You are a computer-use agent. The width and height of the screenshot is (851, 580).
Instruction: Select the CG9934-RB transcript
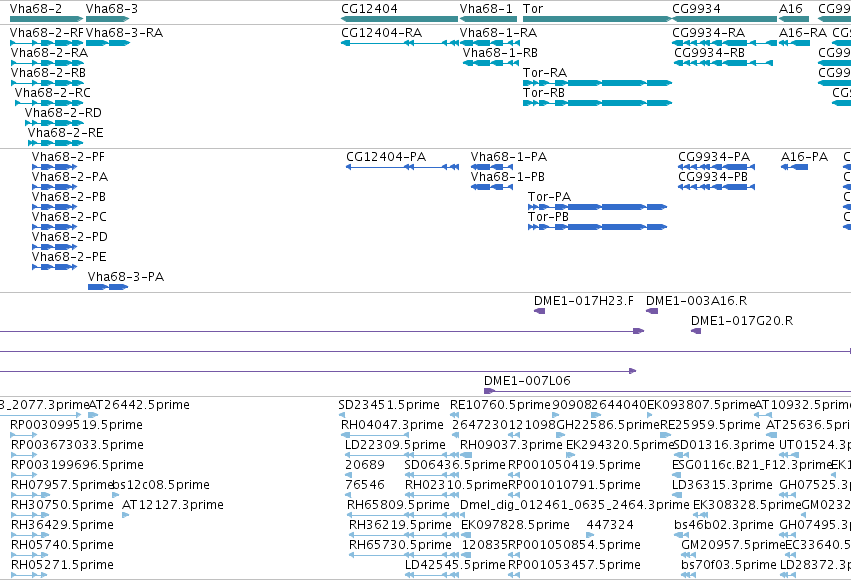click(723, 63)
